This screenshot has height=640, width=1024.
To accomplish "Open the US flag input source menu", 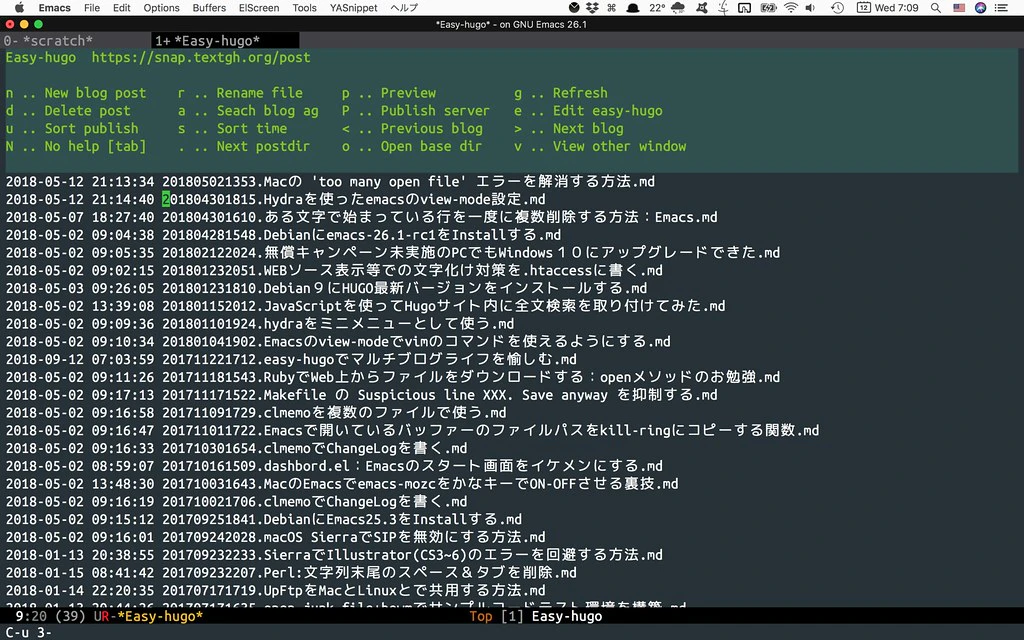I will [x=959, y=8].
